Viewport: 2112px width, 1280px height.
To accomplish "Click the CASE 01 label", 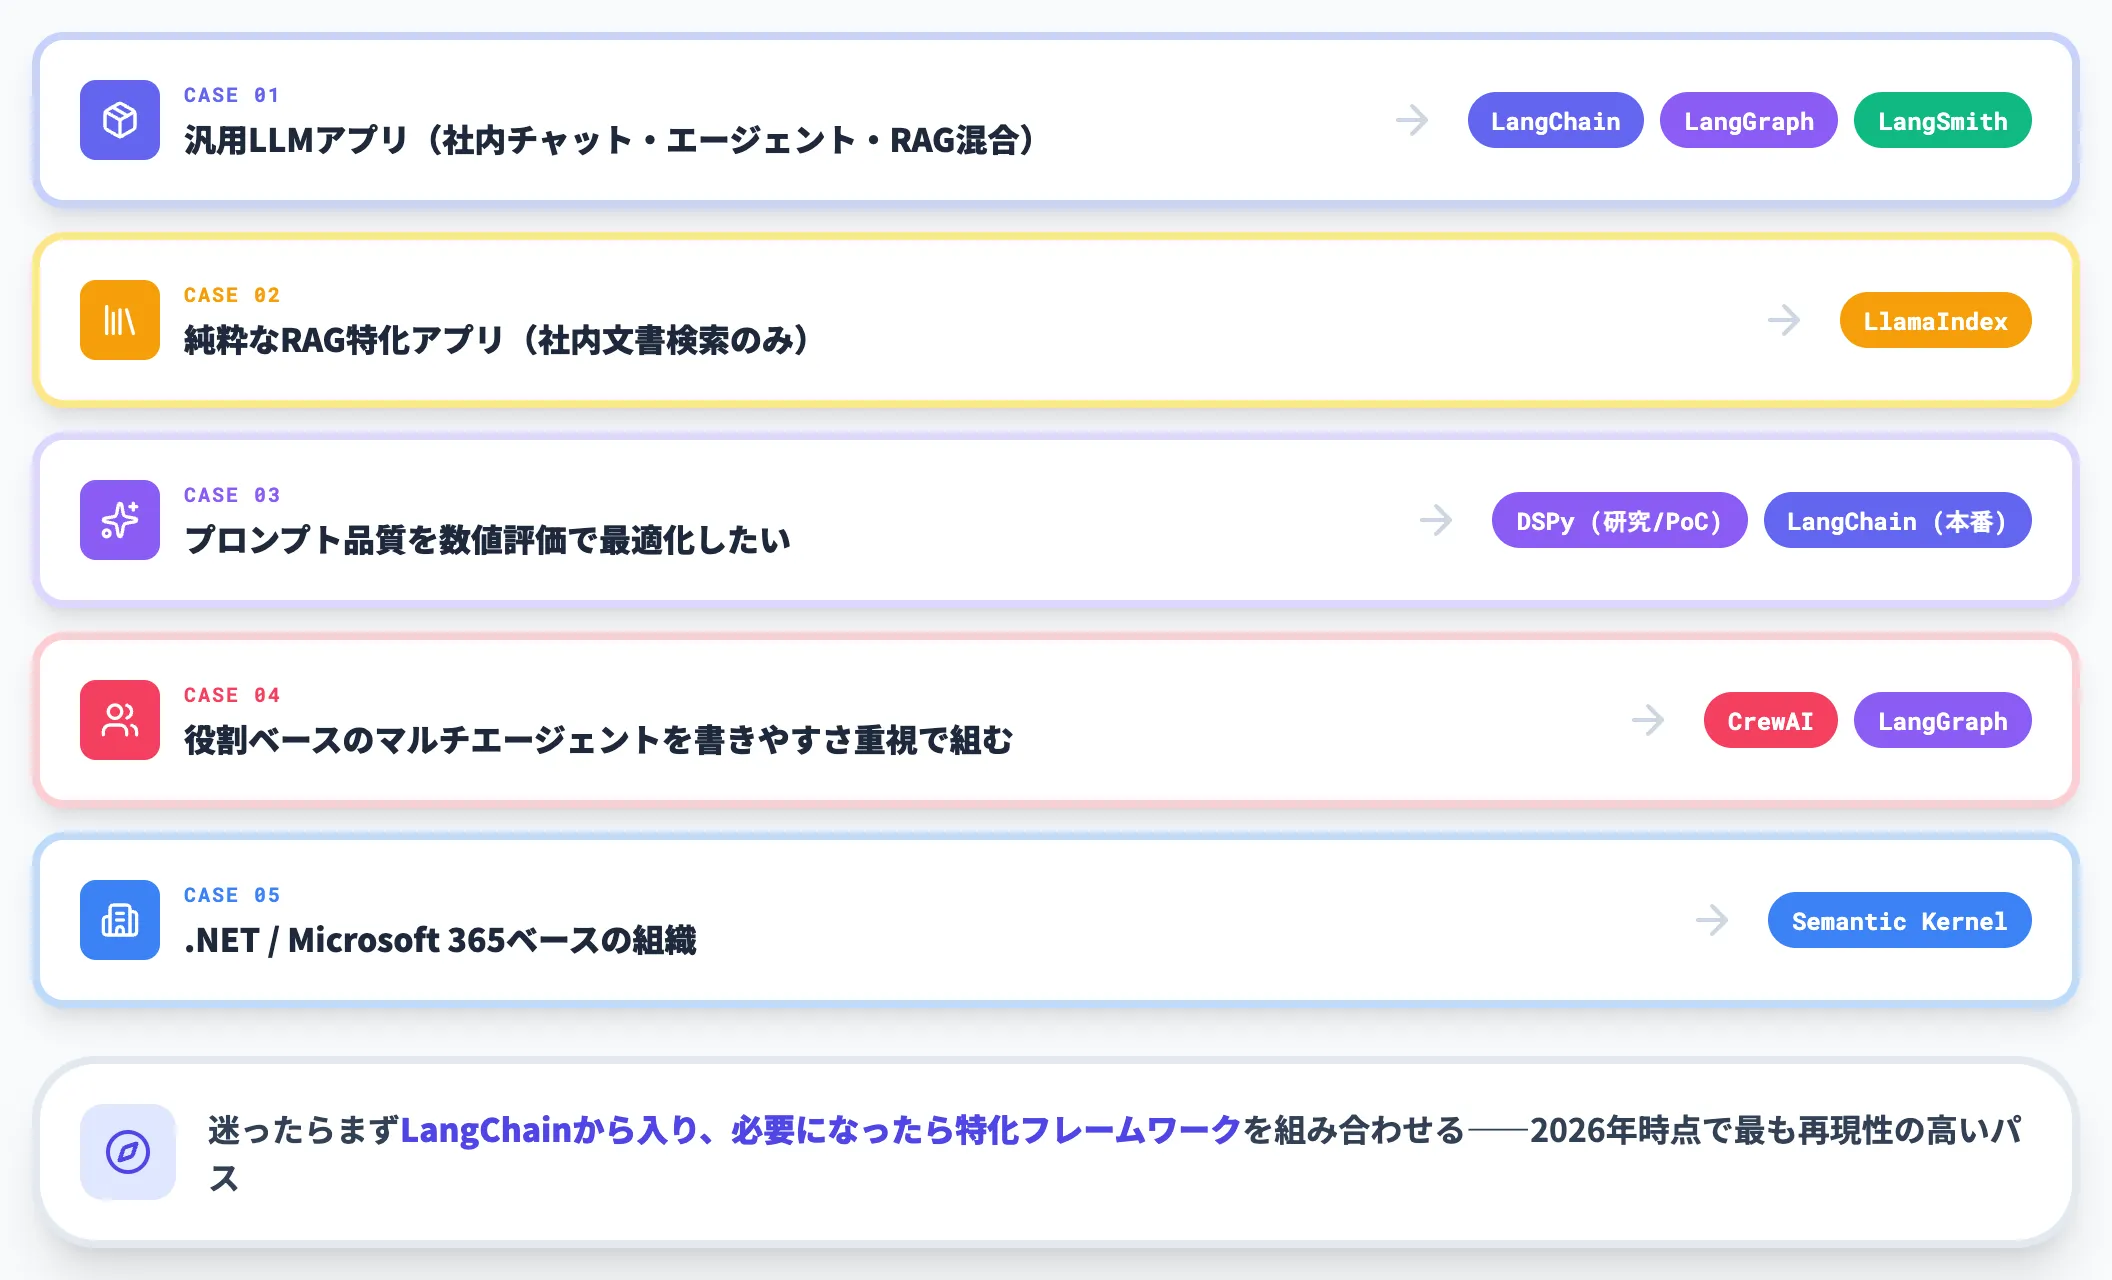I will click(x=232, y=95).
